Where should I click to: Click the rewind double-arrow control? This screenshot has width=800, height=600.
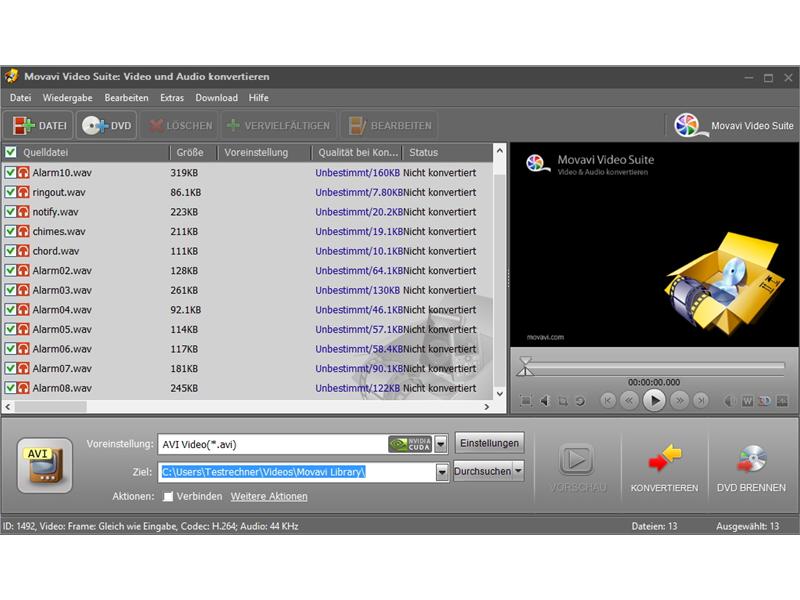click(630, 401)
